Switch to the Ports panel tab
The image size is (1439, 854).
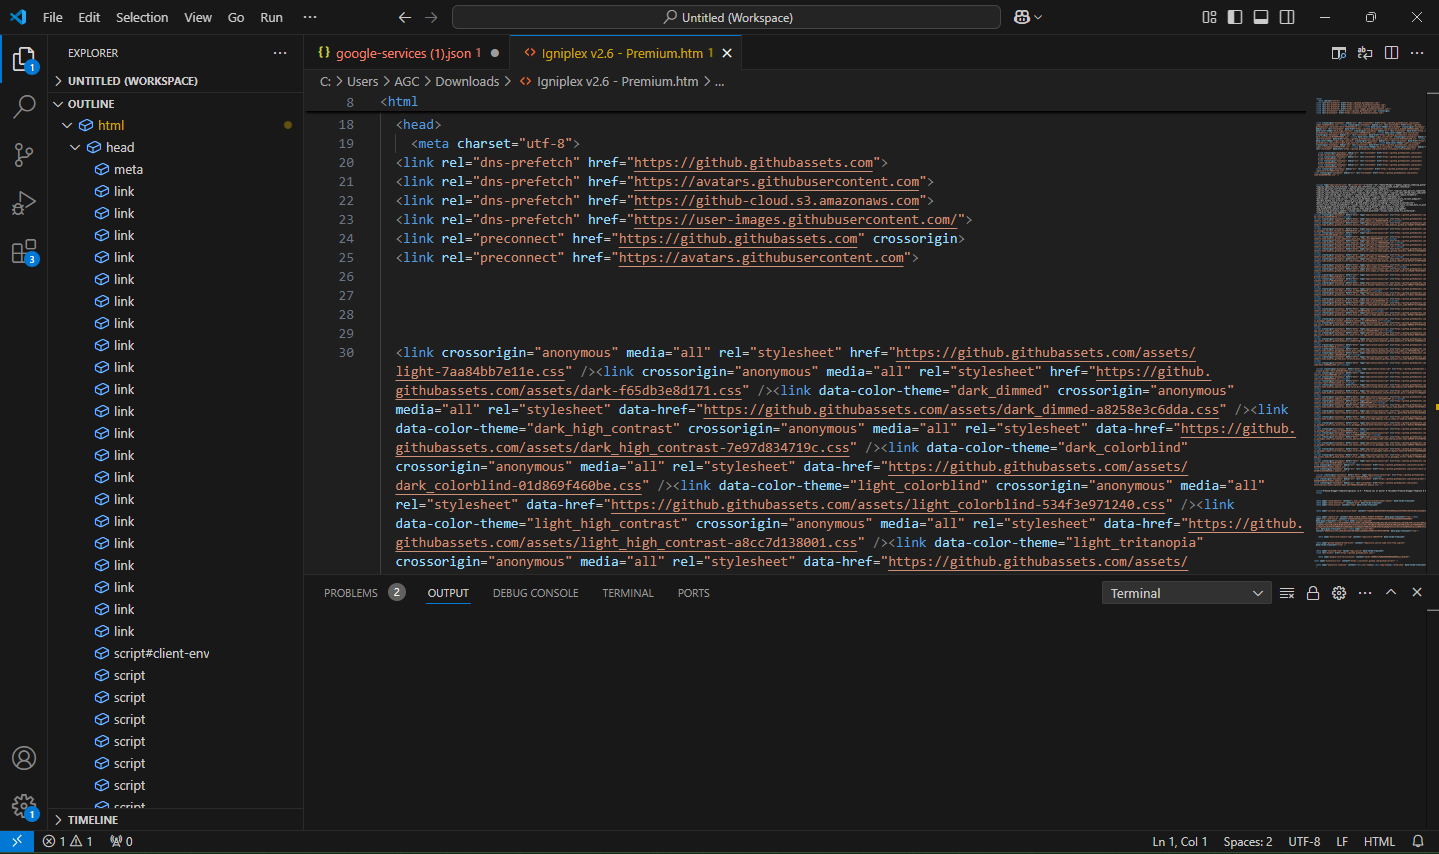tap(693, 593)
